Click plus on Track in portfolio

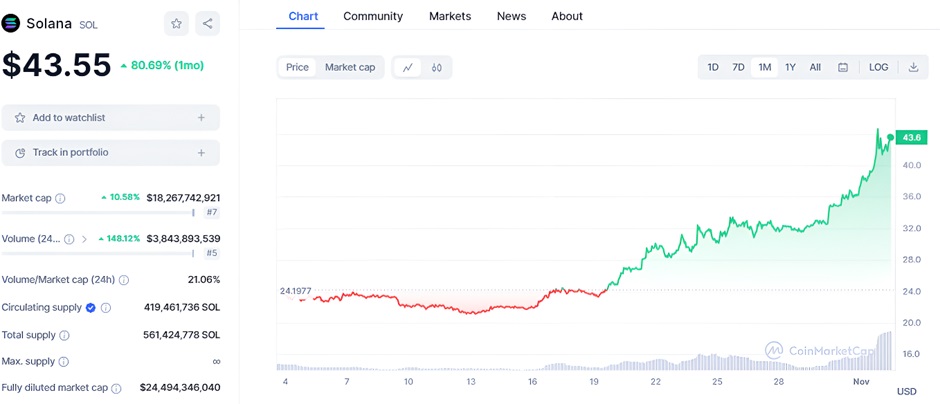(201, 153)
